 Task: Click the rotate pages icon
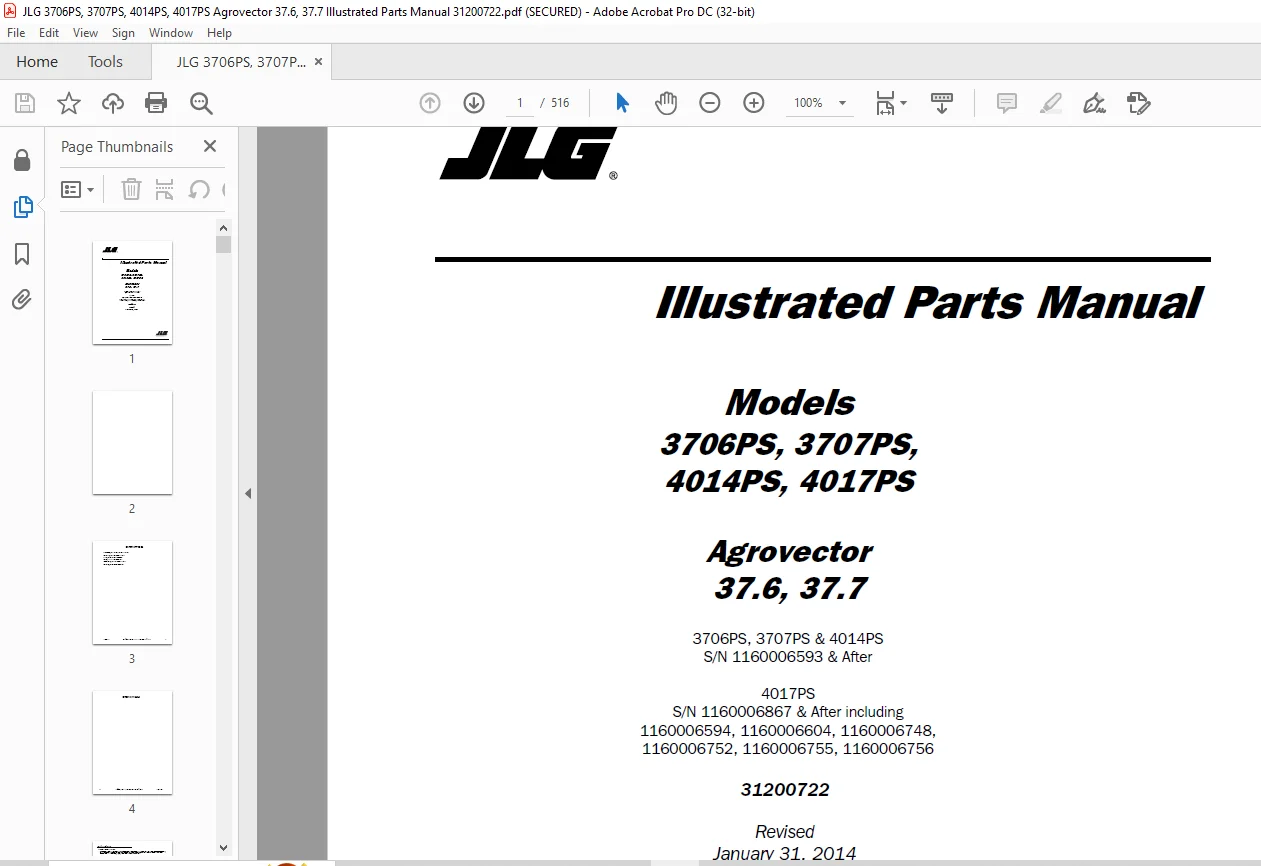click(199, 189)
